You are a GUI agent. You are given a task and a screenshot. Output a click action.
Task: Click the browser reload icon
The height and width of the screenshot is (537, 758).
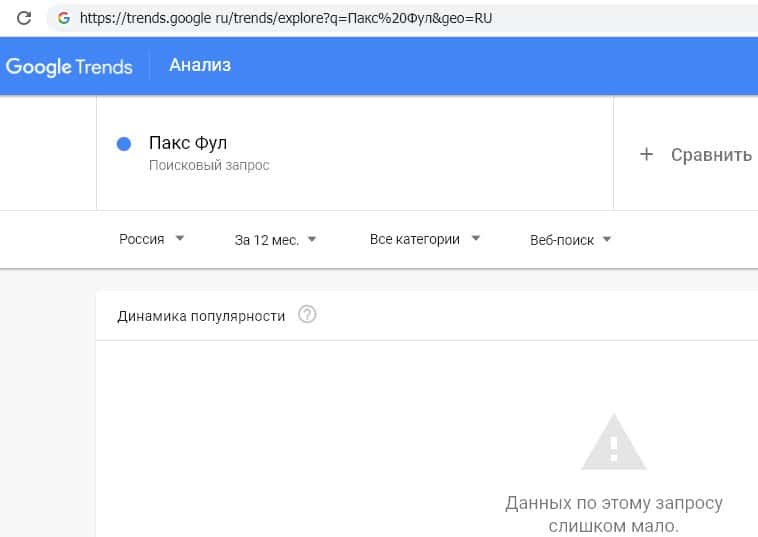pyautogui.click(x=24, y=18)
